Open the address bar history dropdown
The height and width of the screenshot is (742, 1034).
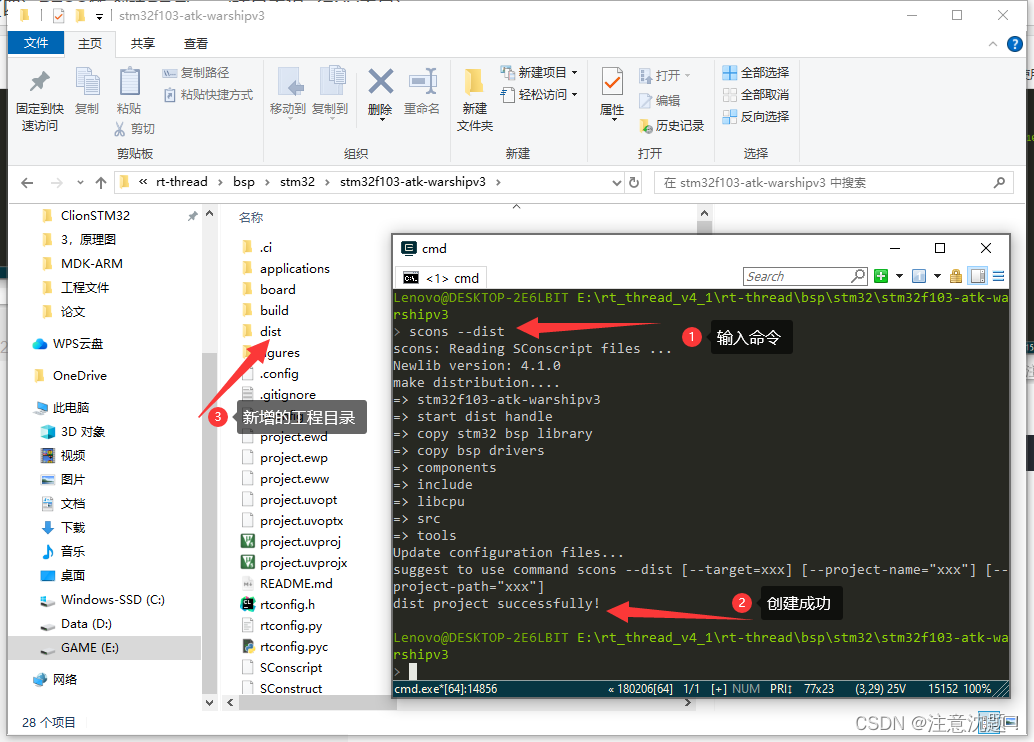[616, 183]
